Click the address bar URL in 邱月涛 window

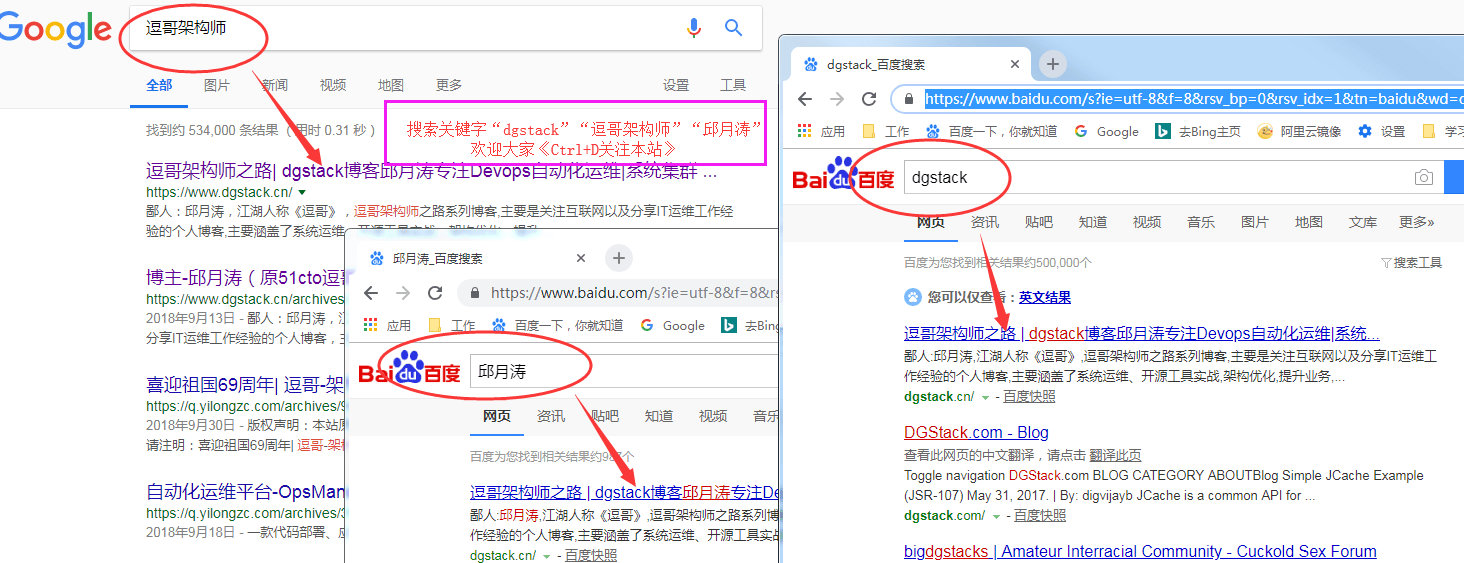point(634,293)
